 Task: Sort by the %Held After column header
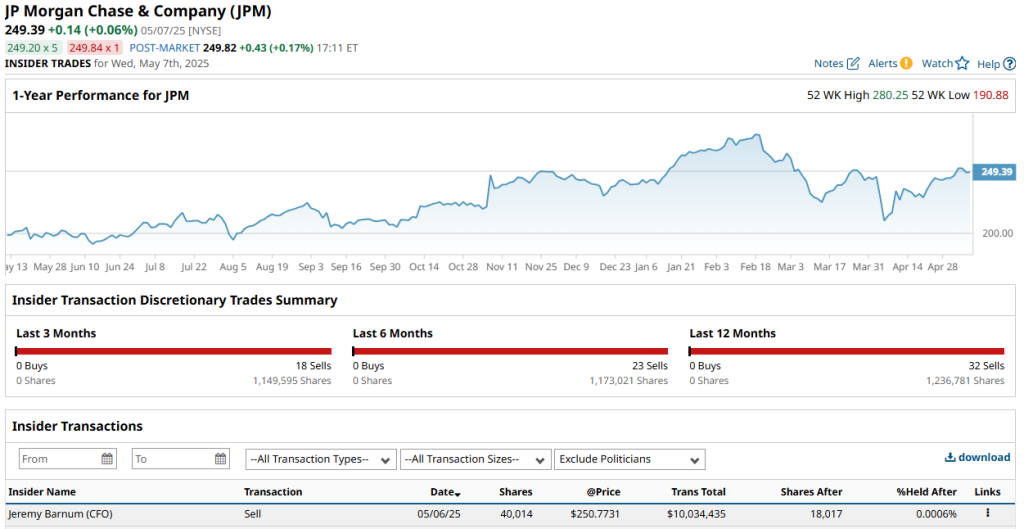click(x=927, y=492)
